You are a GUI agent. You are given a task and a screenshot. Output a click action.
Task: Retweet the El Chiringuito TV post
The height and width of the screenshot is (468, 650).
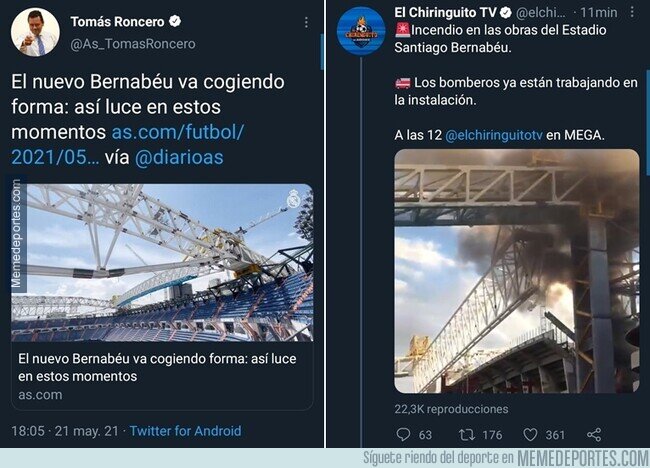(x=466, y=434)
